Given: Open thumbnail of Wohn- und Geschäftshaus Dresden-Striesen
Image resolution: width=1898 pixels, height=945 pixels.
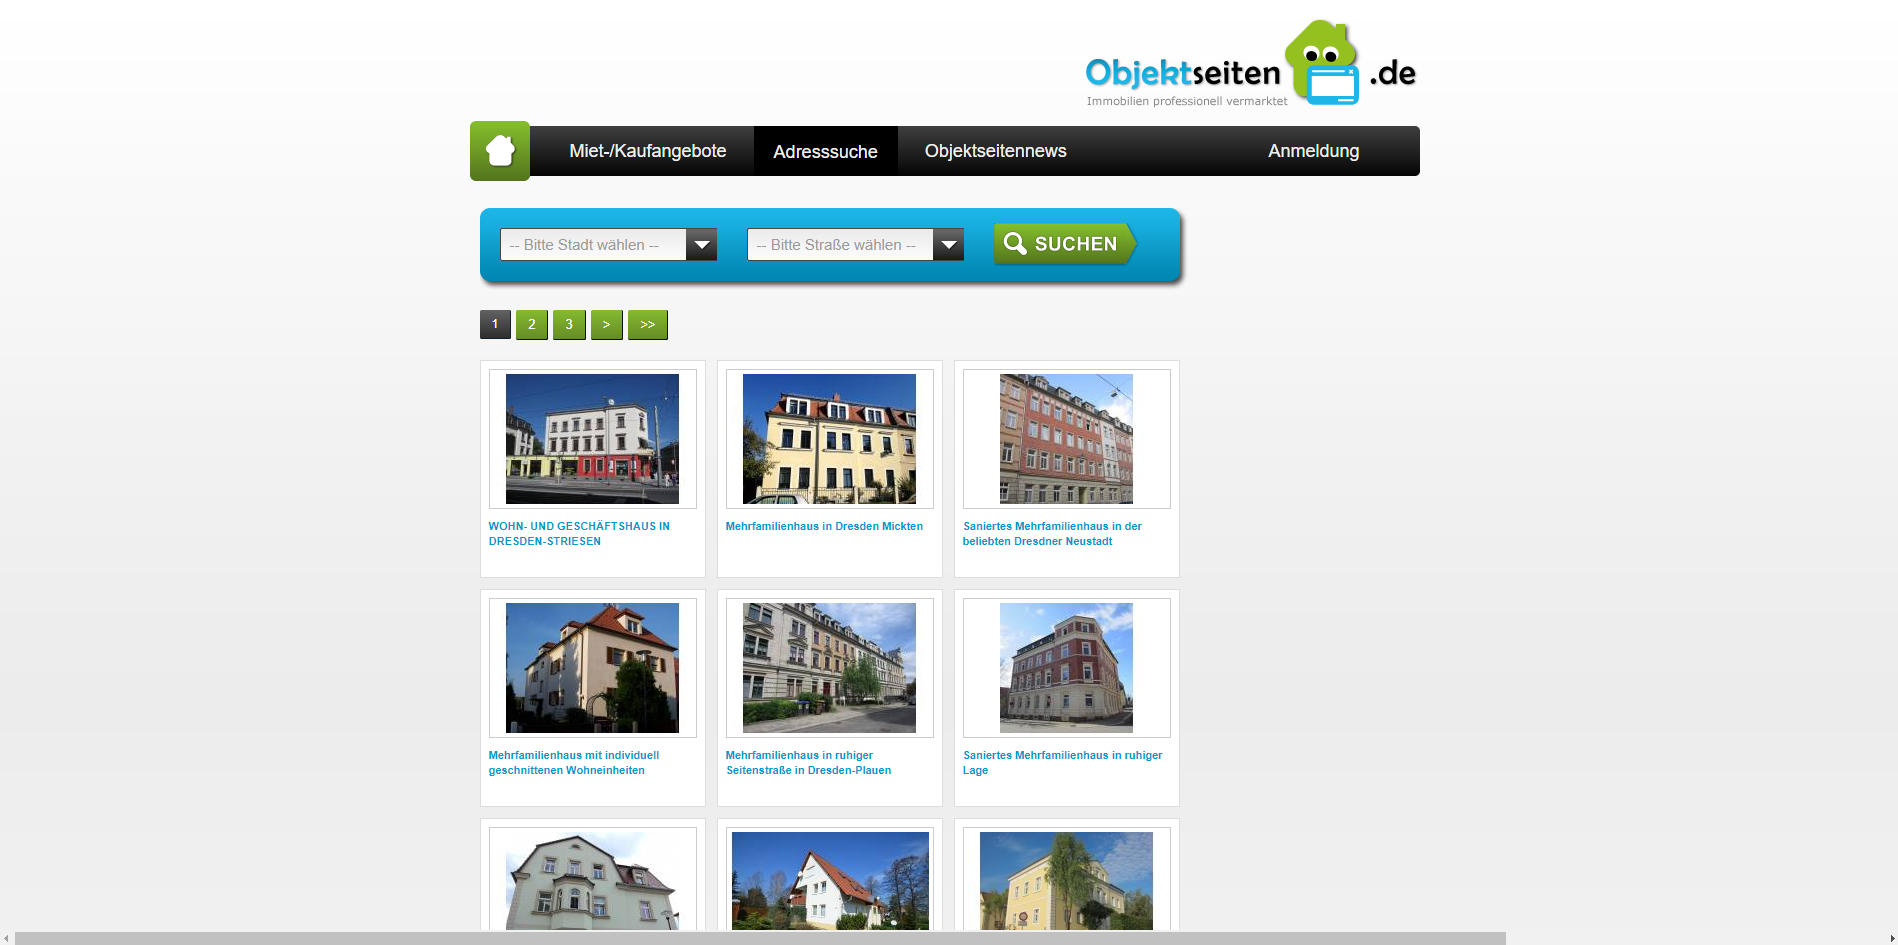Looking at the screenshot, I should tap(592, 439).
